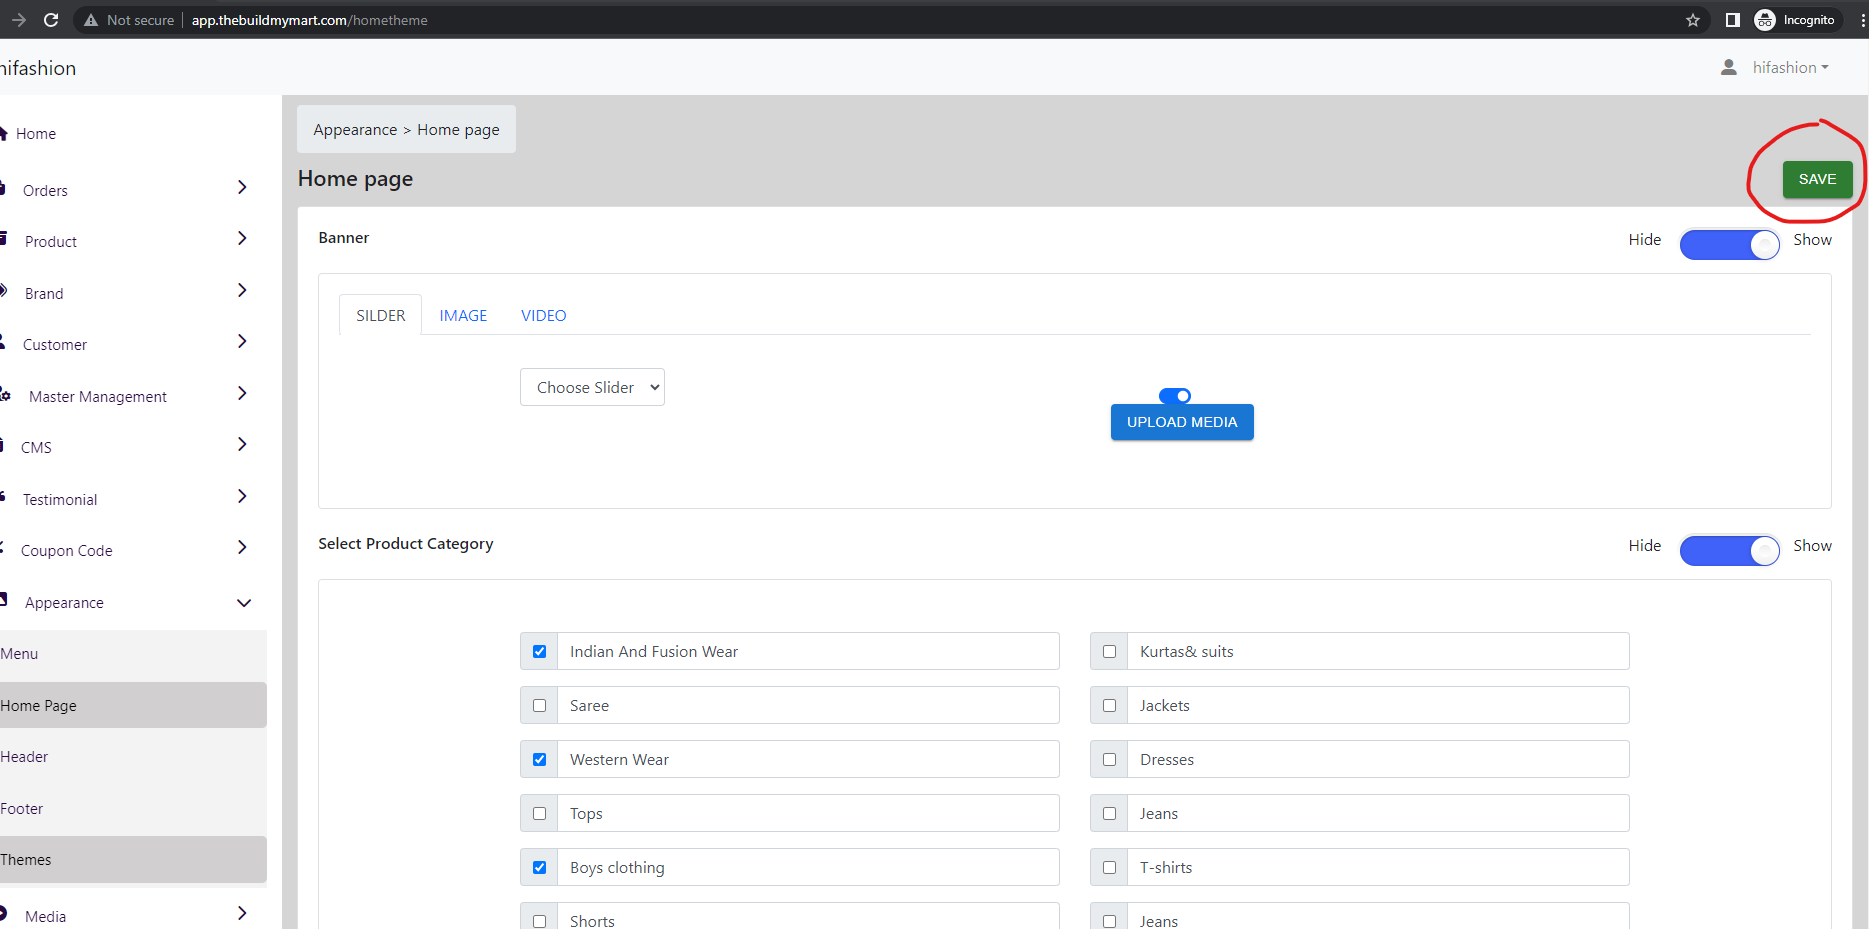Expand the Product menu chevron

242,238
